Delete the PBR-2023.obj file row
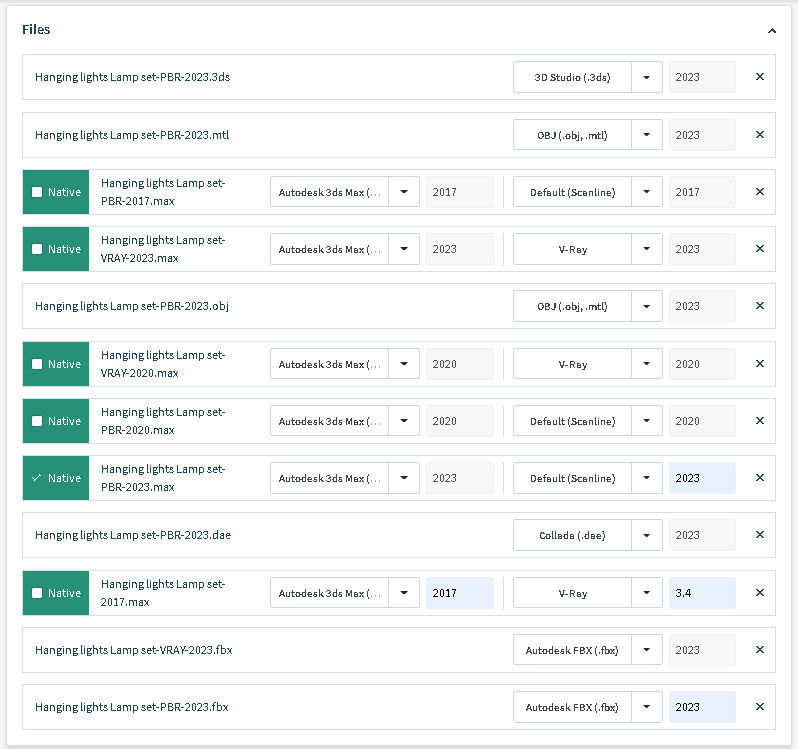This screenshot has height=749, width=798. click(760, 306)
